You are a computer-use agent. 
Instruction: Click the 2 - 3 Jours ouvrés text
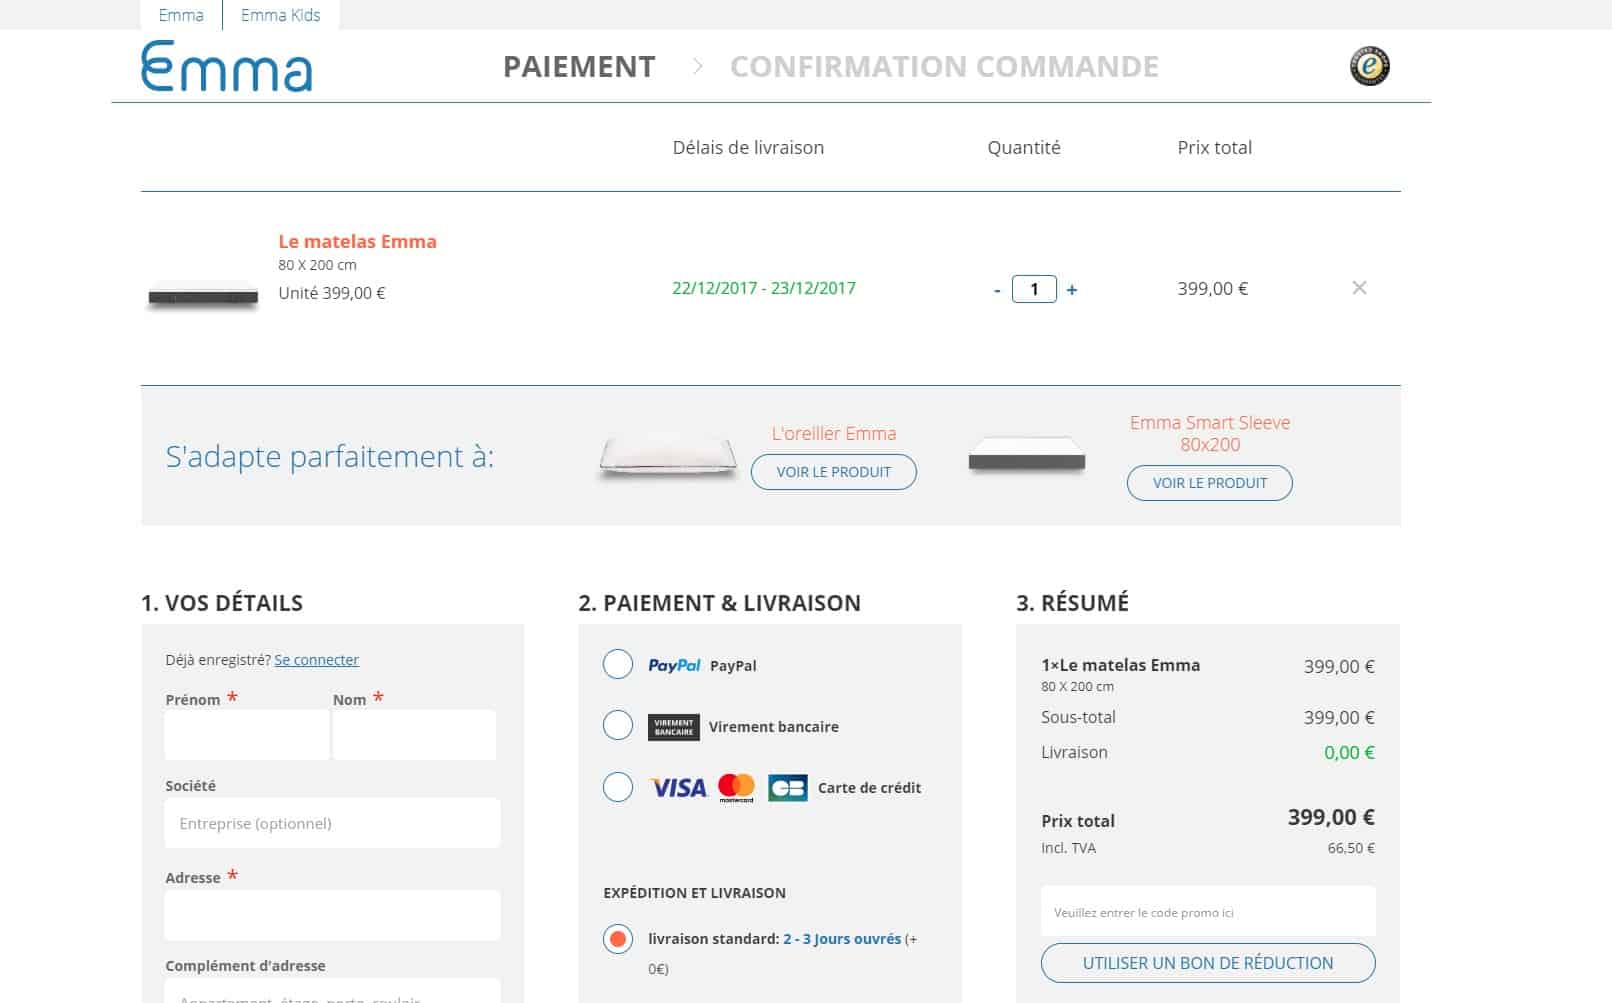pyautogui.click(x=842, y=939)
